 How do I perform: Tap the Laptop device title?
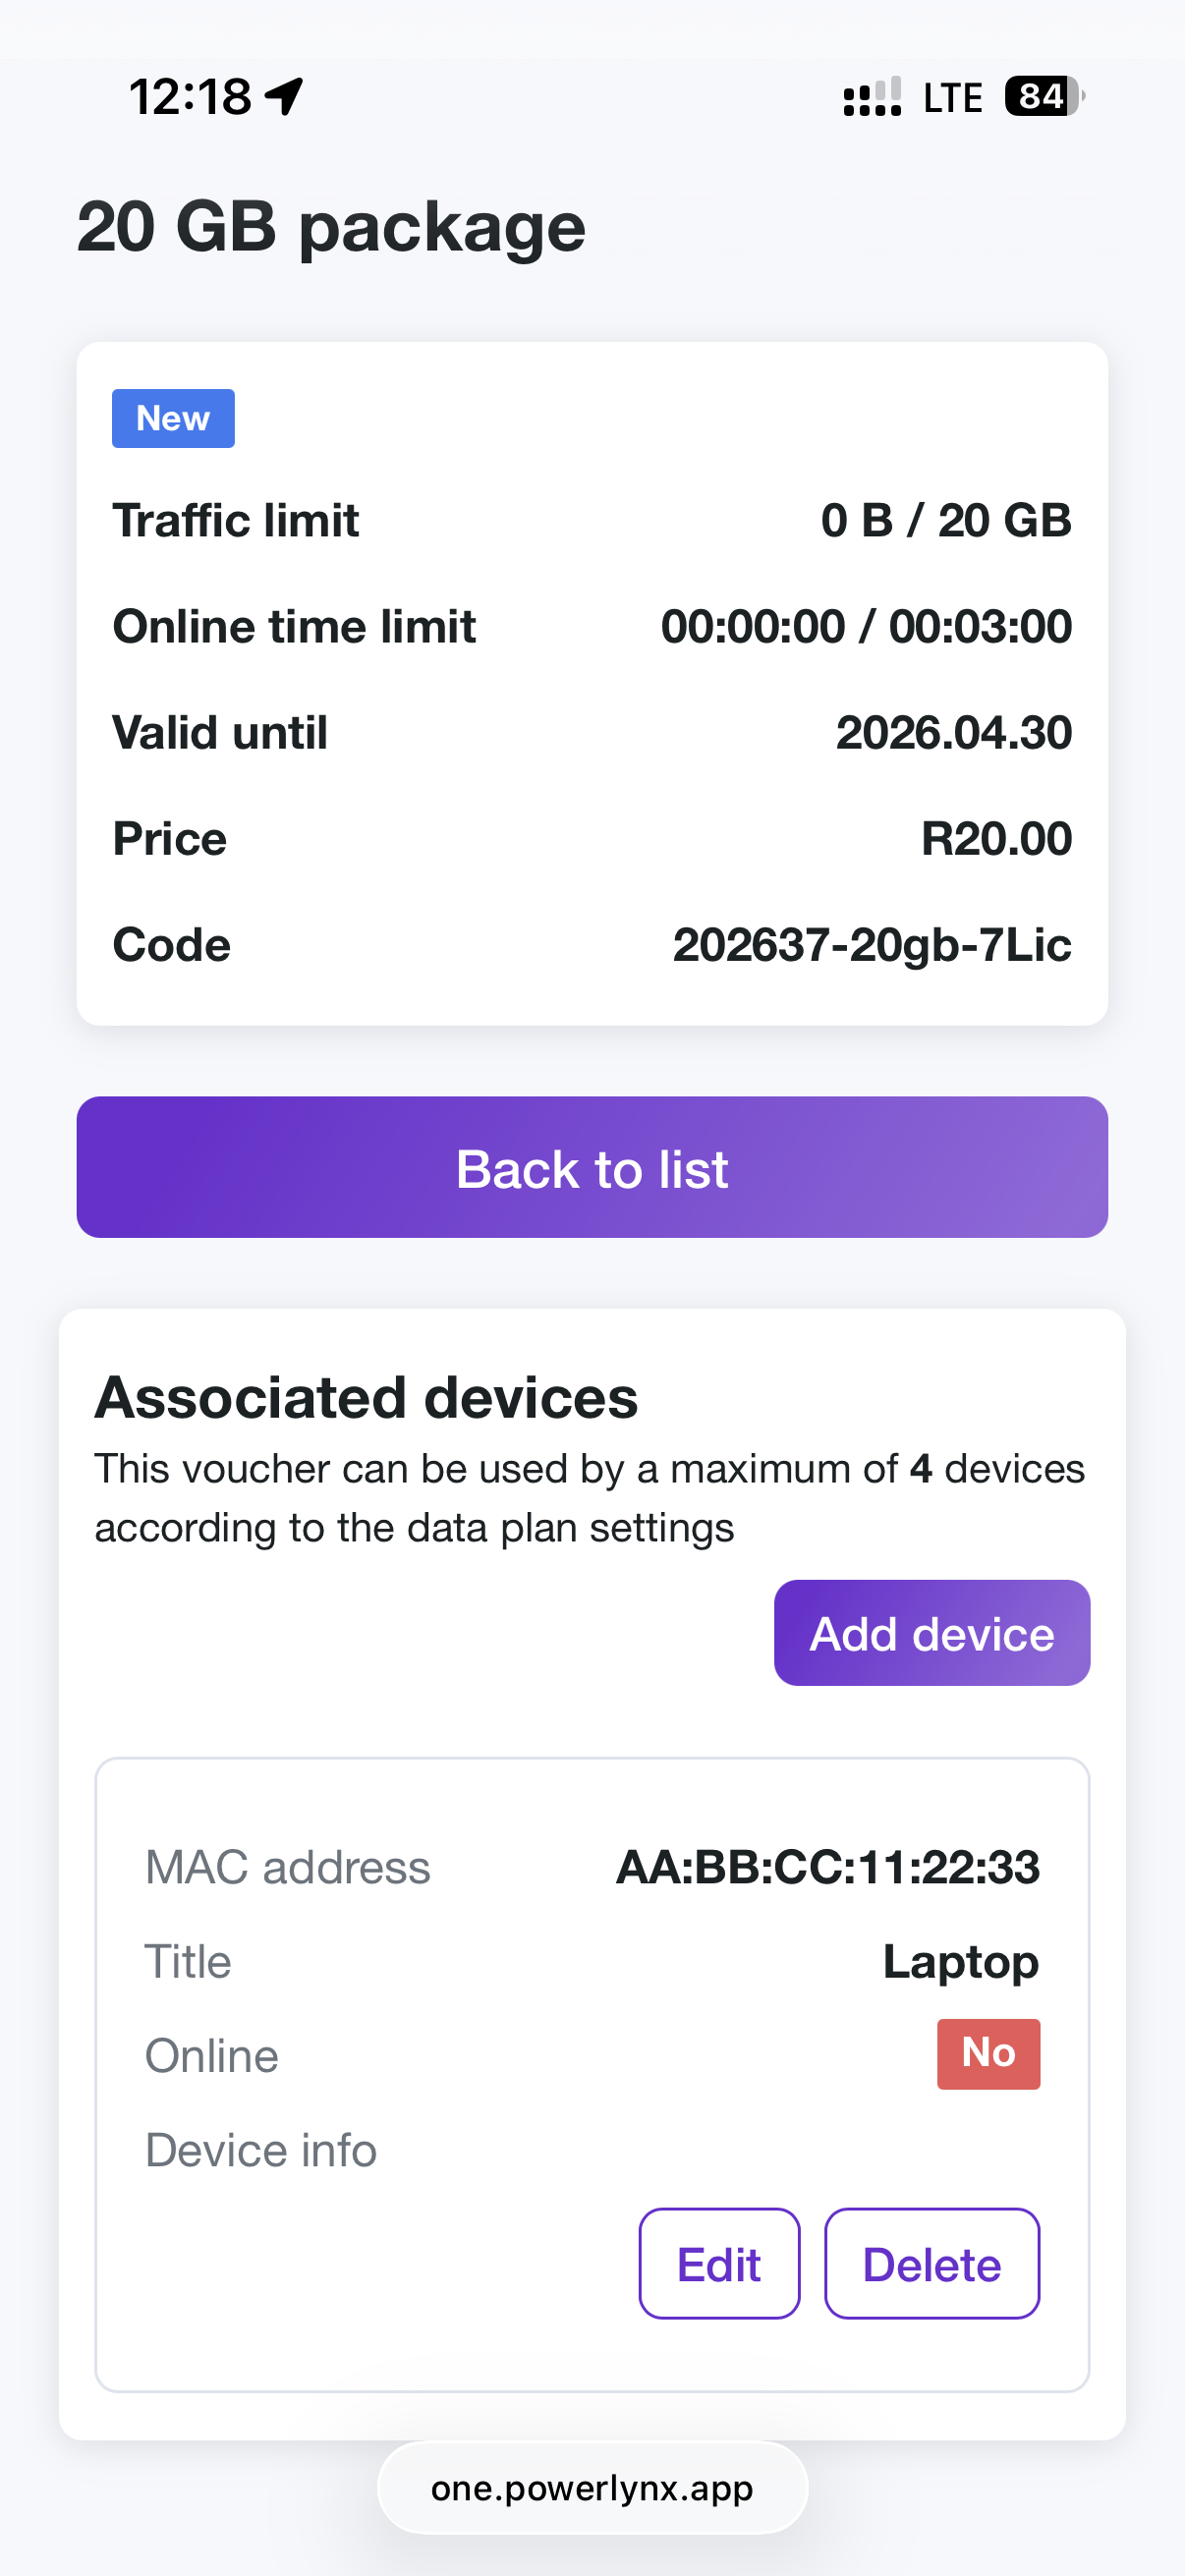pos(960,1961)
